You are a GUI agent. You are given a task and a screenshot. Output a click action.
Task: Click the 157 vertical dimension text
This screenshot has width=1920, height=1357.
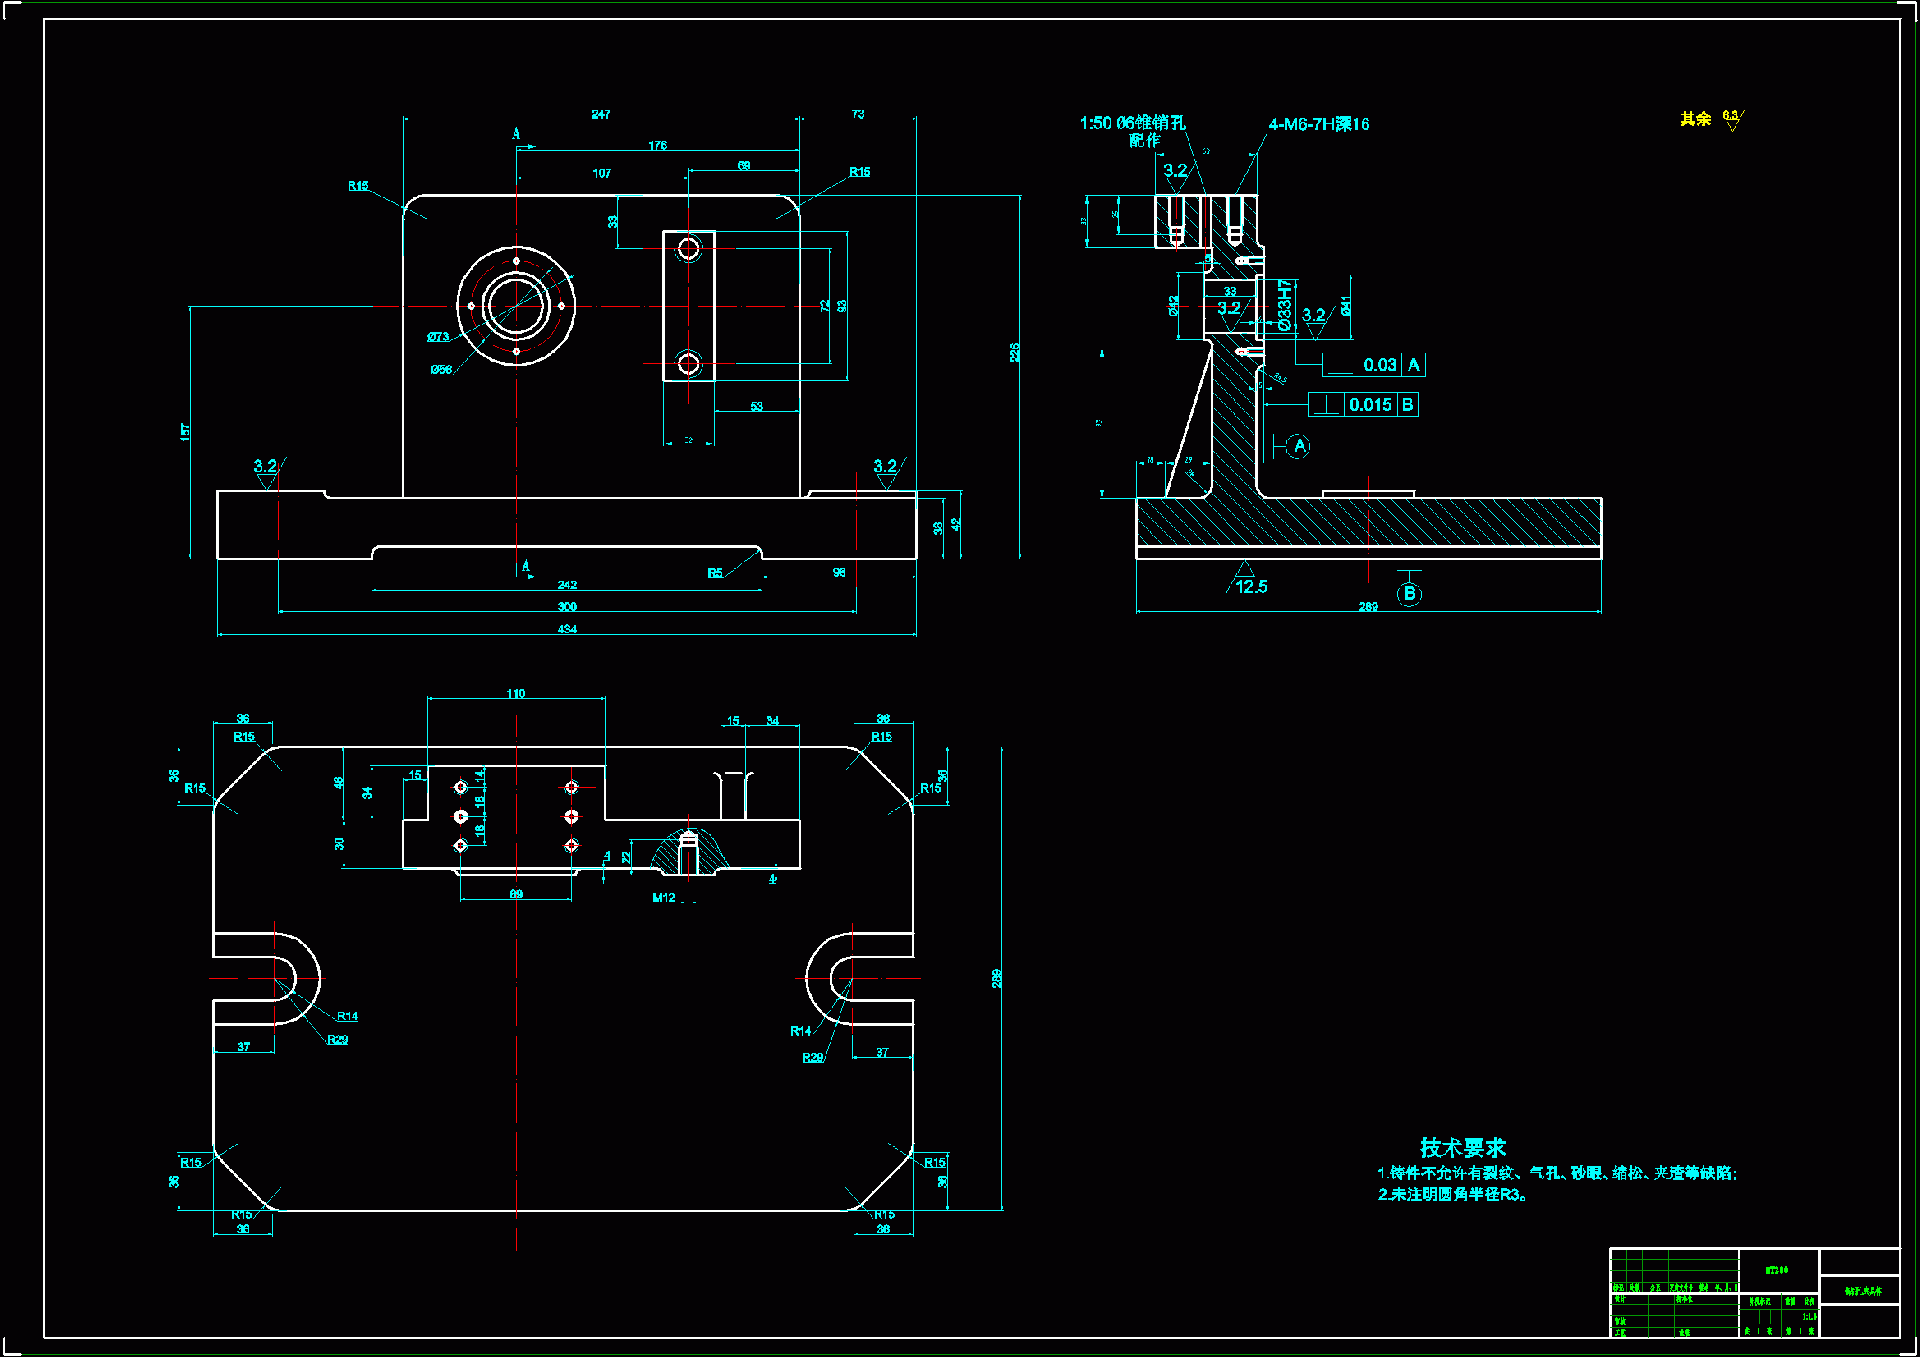[x=185, y=431]
